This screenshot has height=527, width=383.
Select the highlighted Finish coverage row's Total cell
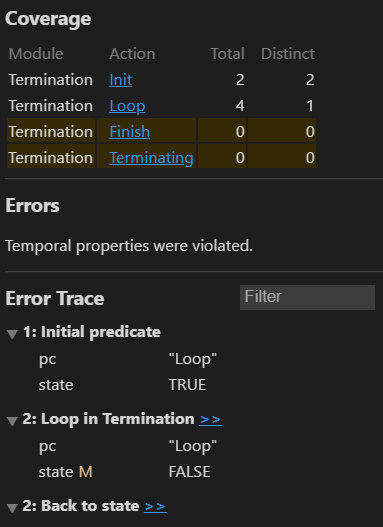click(222, 132)
